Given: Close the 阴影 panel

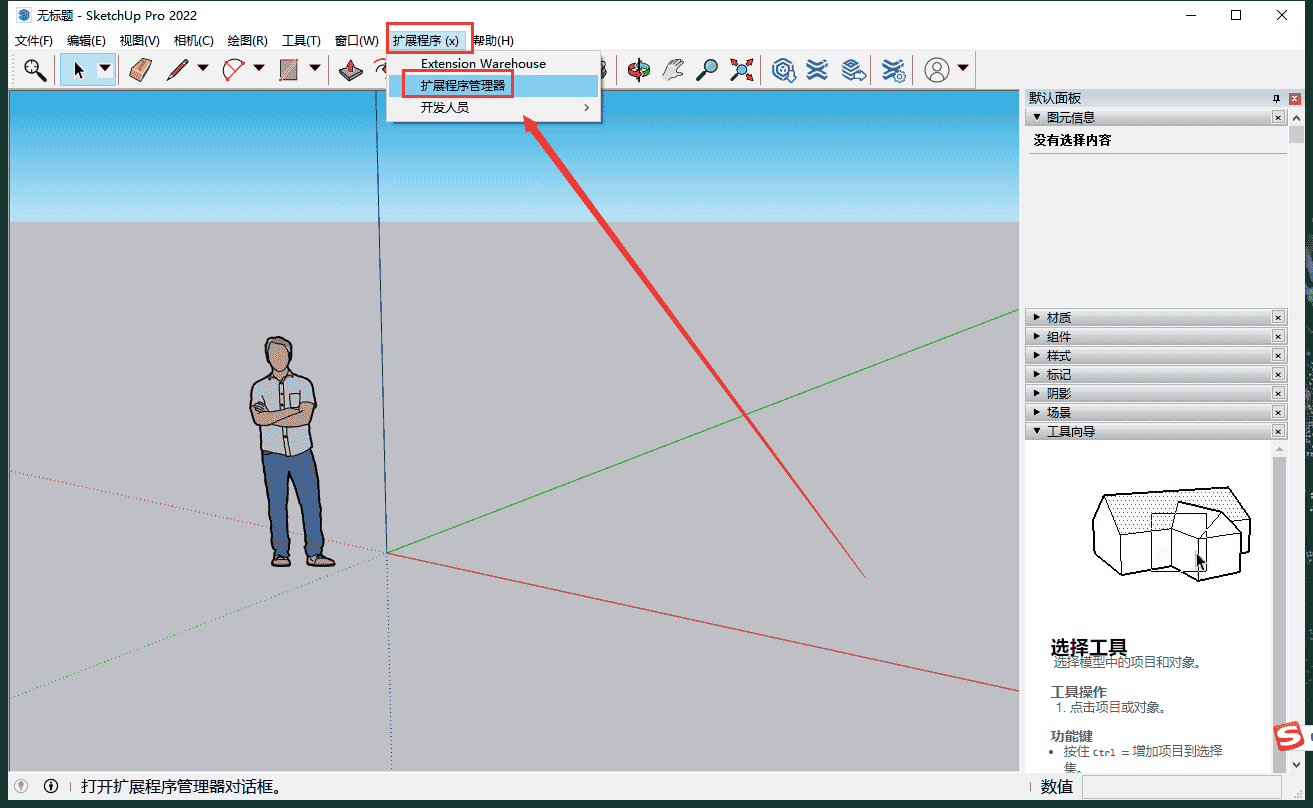Looking at the screenshot, I should tap(1278, 394).
